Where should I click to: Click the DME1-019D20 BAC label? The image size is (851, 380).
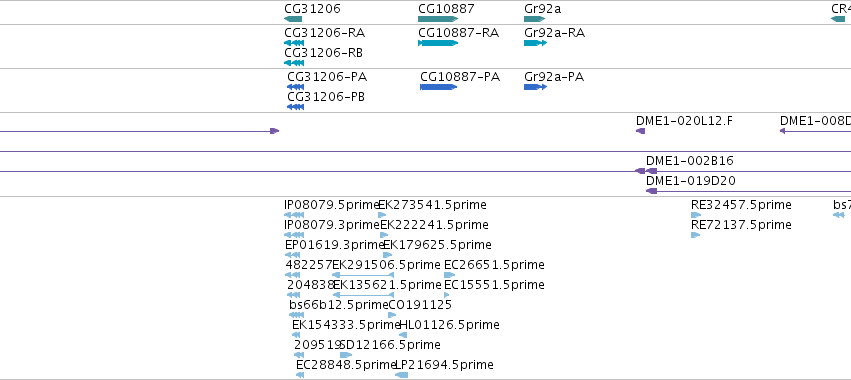coord(691,181)
